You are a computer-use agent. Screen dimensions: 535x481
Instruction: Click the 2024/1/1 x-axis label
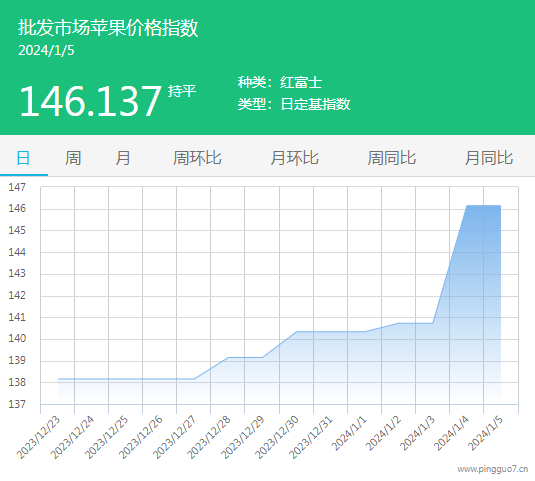pyautogui.click(x=349, y=433)
